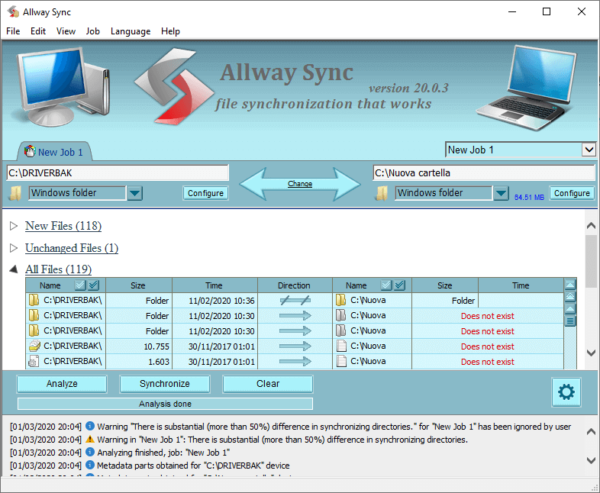Viewport: 600px width, 493px height.
Task: Click the blank page icon in the 10.755 row's target
Action: [x=341, y=346]
